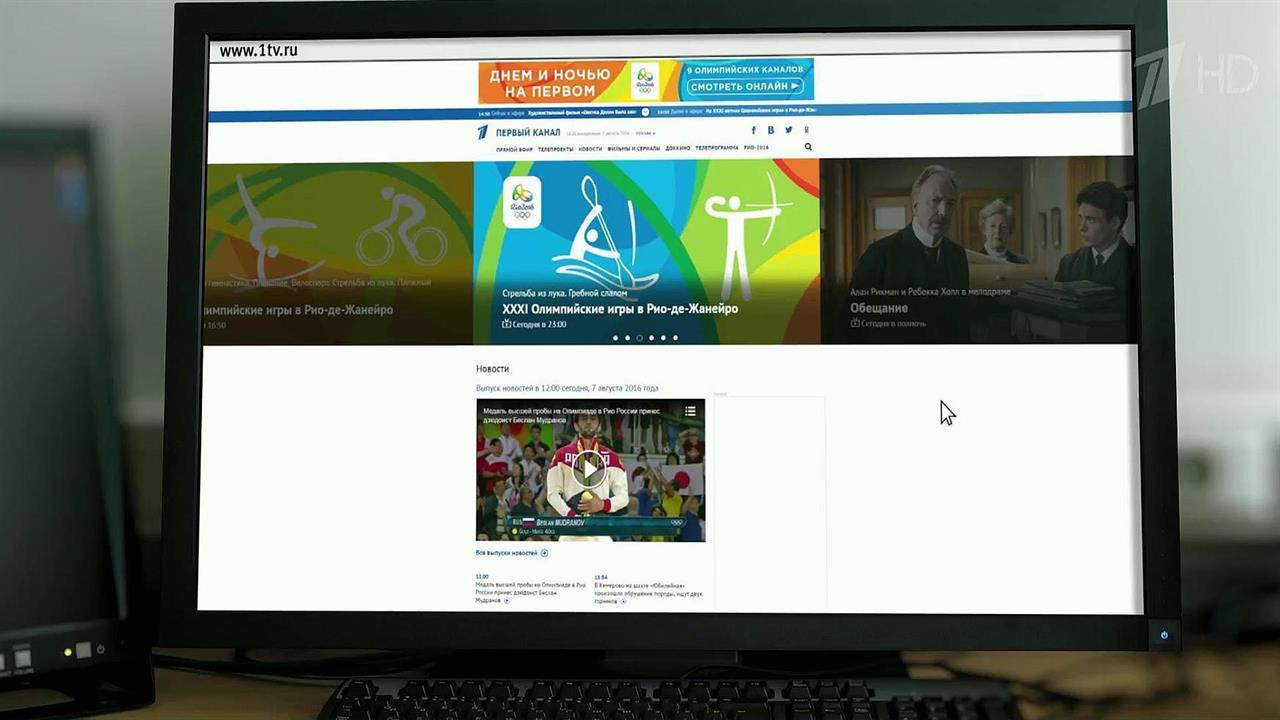Click the Первый канал number-one logo
The width and height of the screenshot is (1280, 720).
[483, 132]
